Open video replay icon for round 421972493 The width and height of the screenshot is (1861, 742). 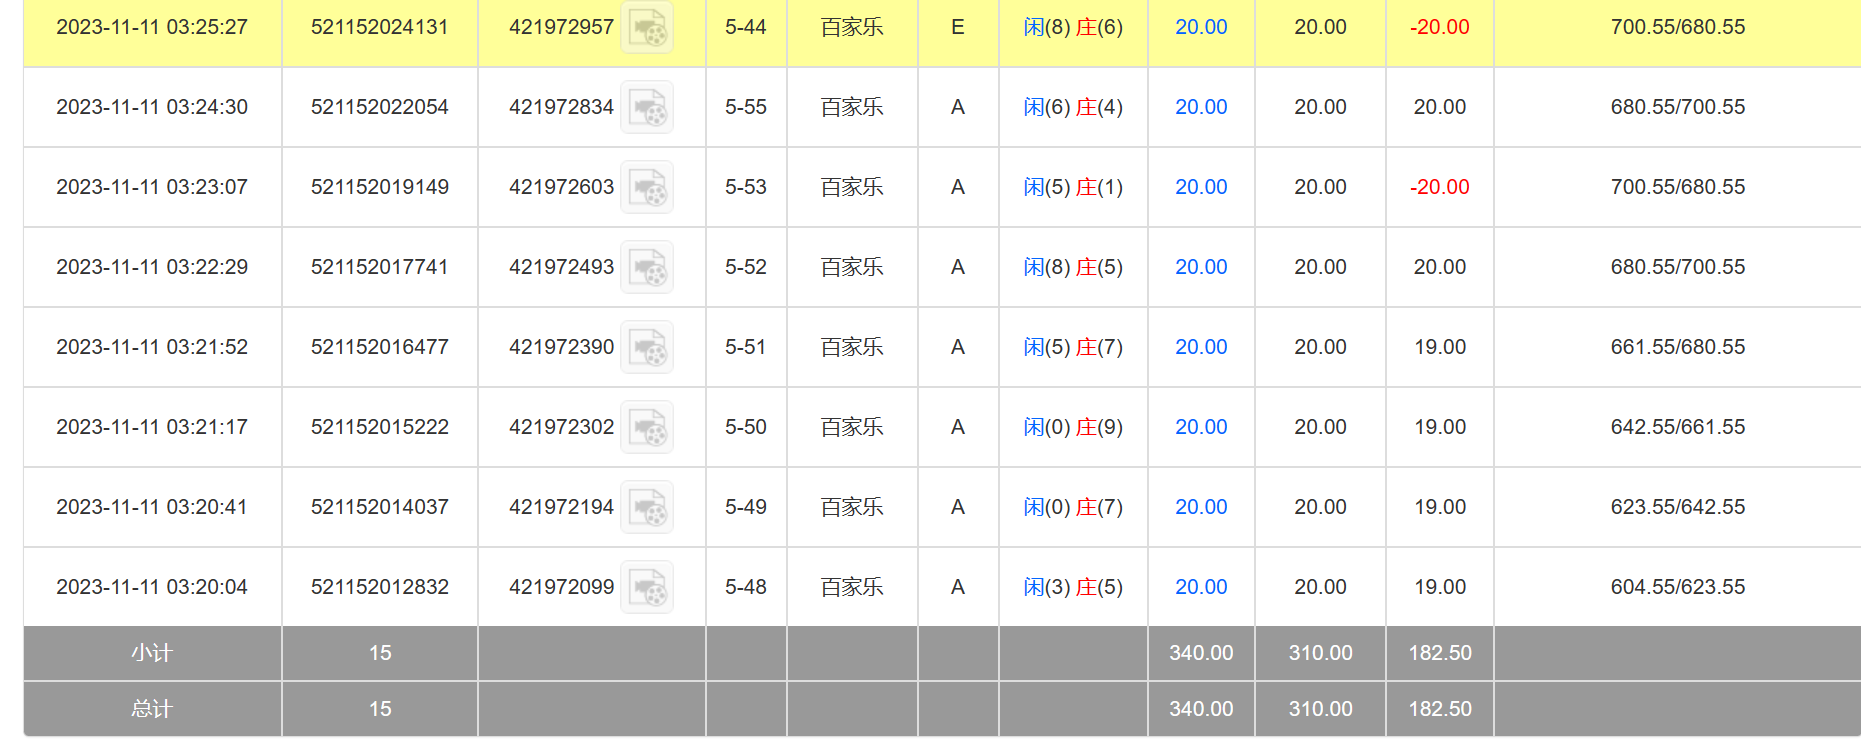pyautogui.click(x=647, y=267)
